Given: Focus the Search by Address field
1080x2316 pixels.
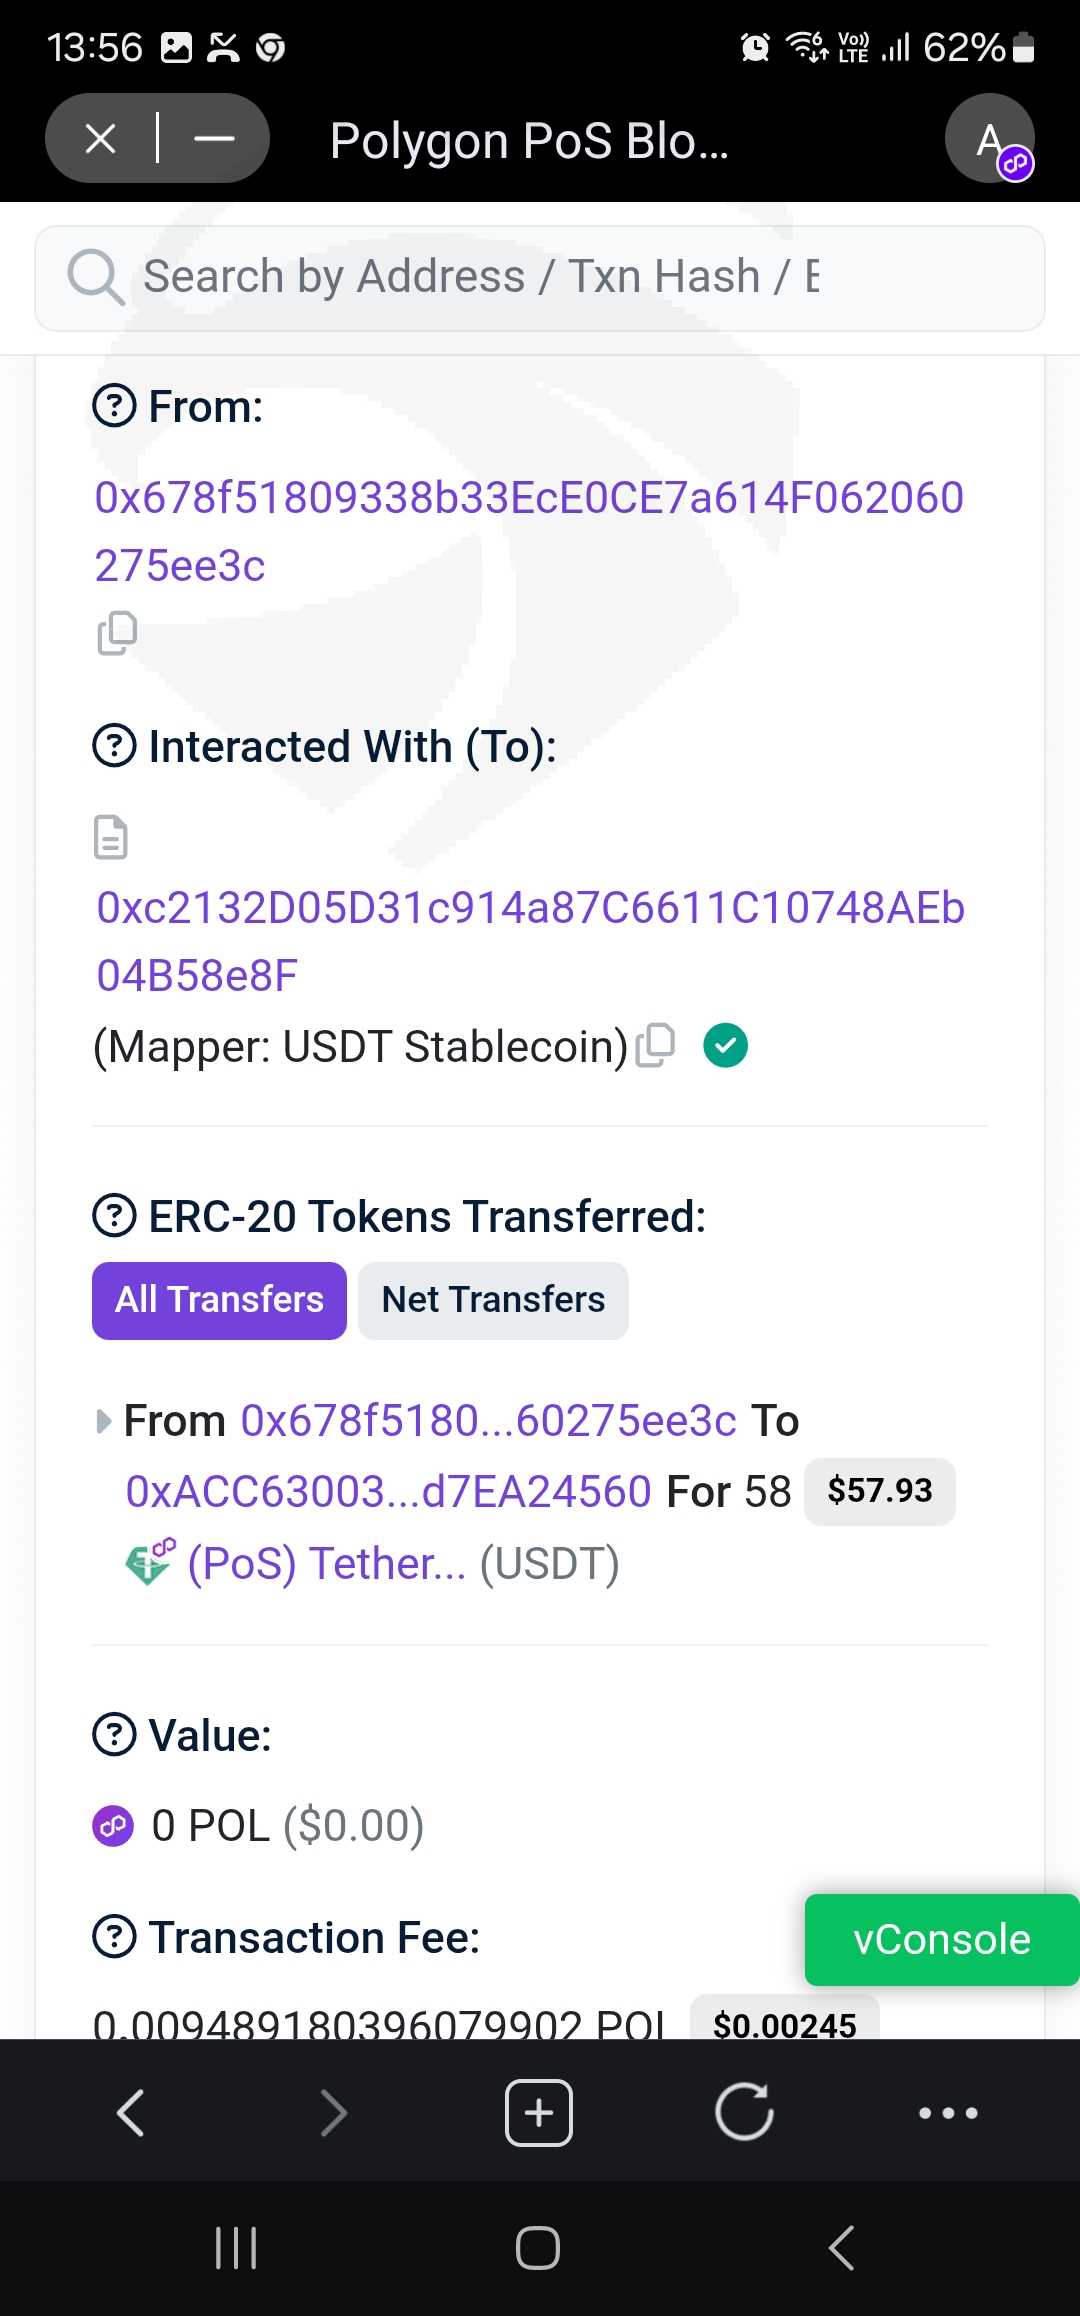Looking at the screenshot, I should click(540, 277).
